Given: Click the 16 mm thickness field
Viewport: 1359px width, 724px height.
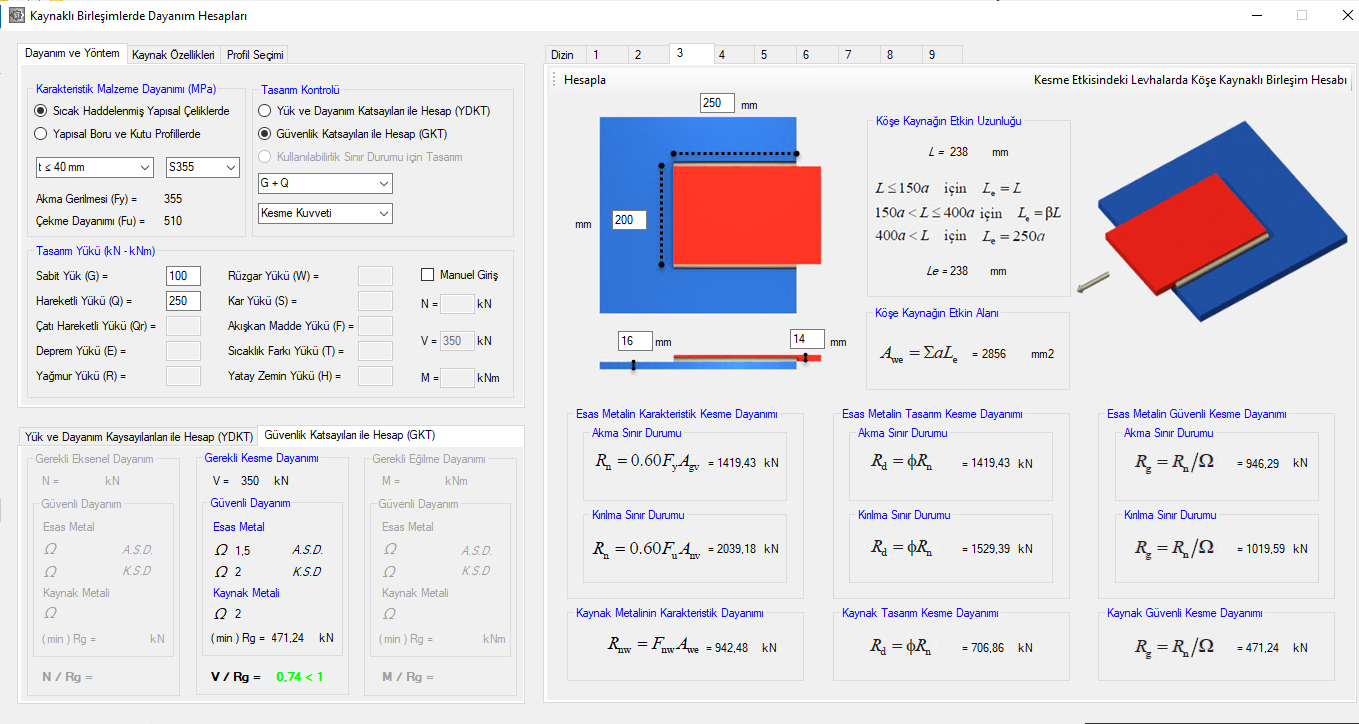Looking at the screenshot, I should [x=635, y=341].
